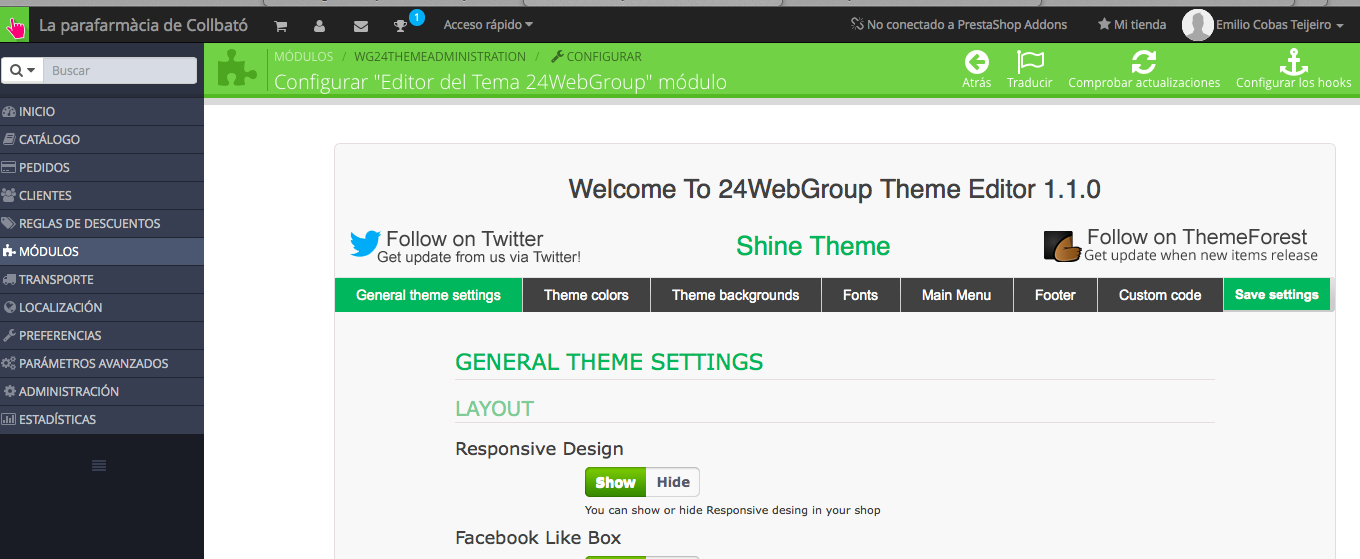
Task: Click the Atrás back arrow icon
Action: [976, 62]
